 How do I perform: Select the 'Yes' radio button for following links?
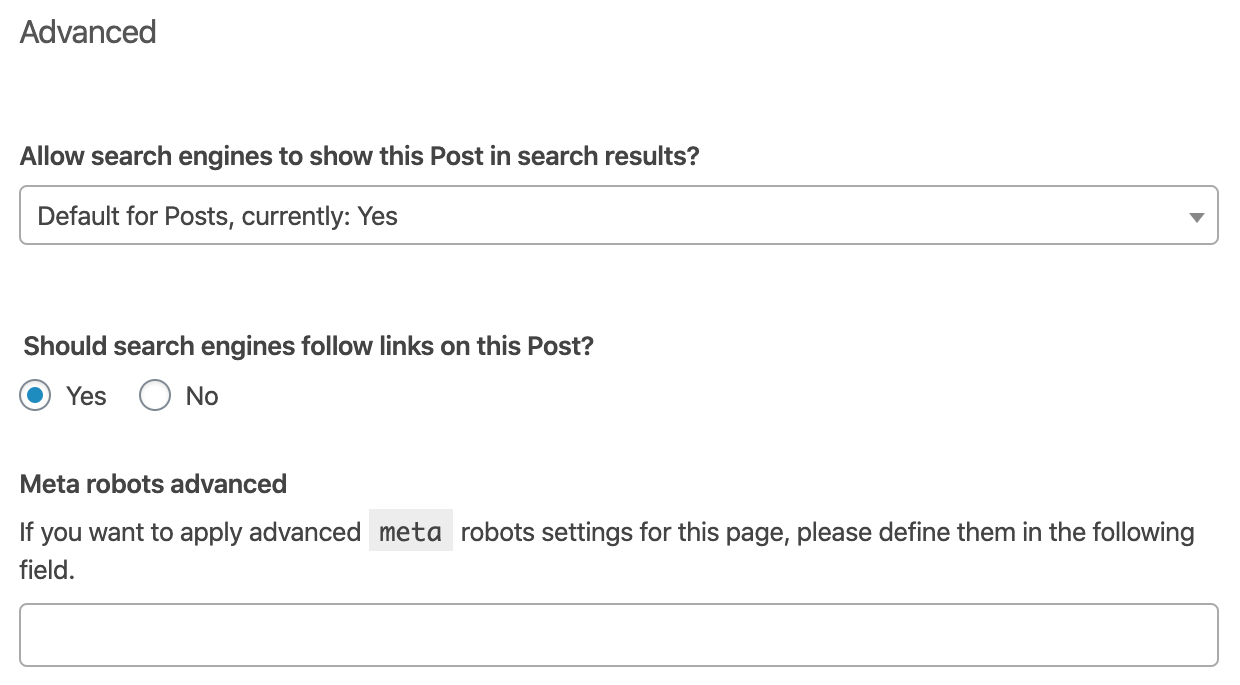(x=34, y=395)
